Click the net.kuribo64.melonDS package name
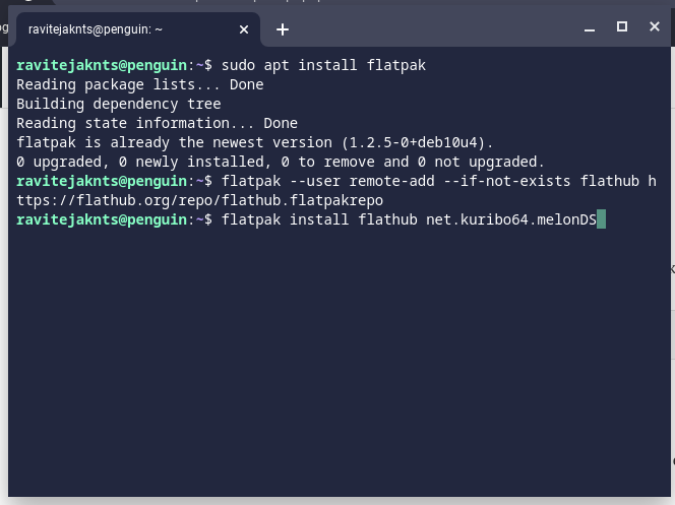This screenshot has width=675, height=505. point(510,219)
